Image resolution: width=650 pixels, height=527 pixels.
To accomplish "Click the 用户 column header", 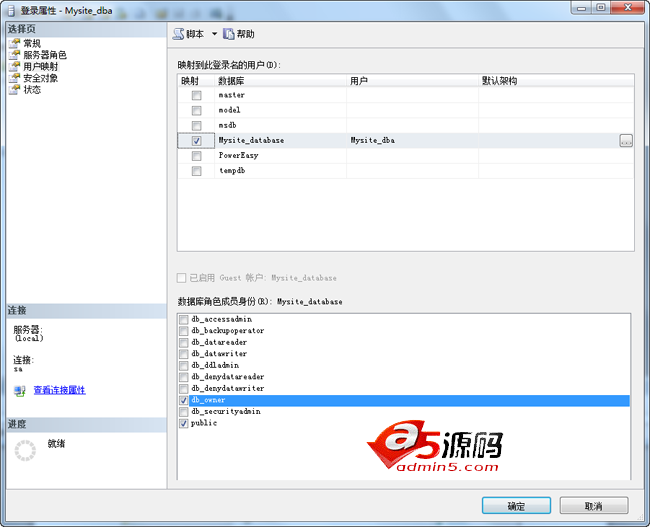I will 412,81.
